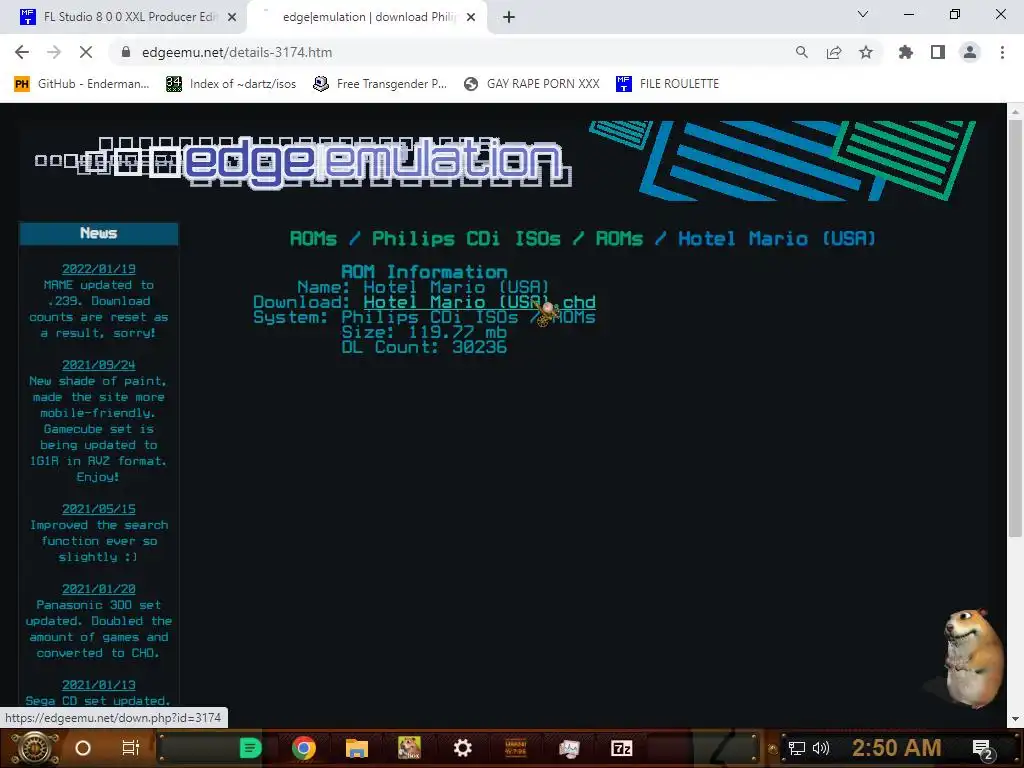This screenshot has height=768, width=1024.
Task: Open the 2021/09/24 news entry
Action: point(99,365)
